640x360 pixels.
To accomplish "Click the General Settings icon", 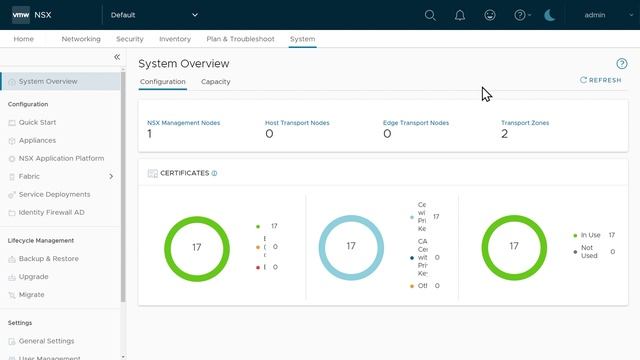I will 12,341.
